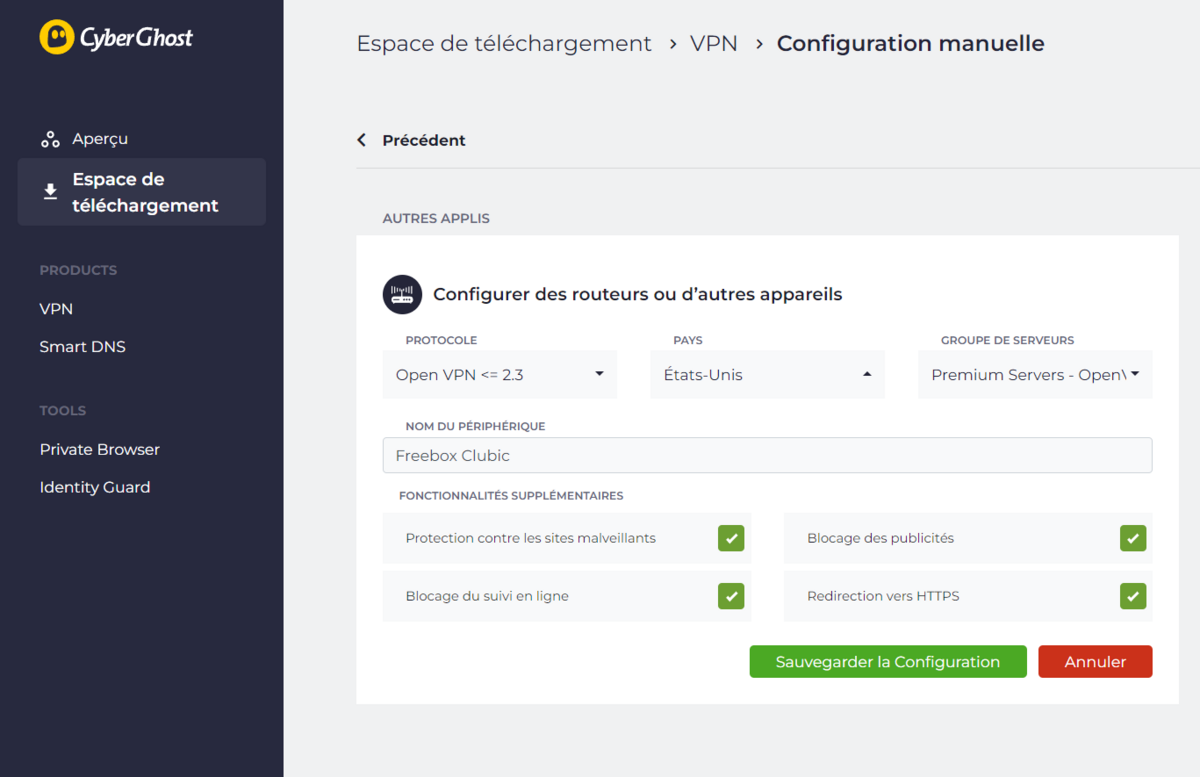
Task: Click the download icon beside Espace de téléchargement
Action: (x=50, y=191)
